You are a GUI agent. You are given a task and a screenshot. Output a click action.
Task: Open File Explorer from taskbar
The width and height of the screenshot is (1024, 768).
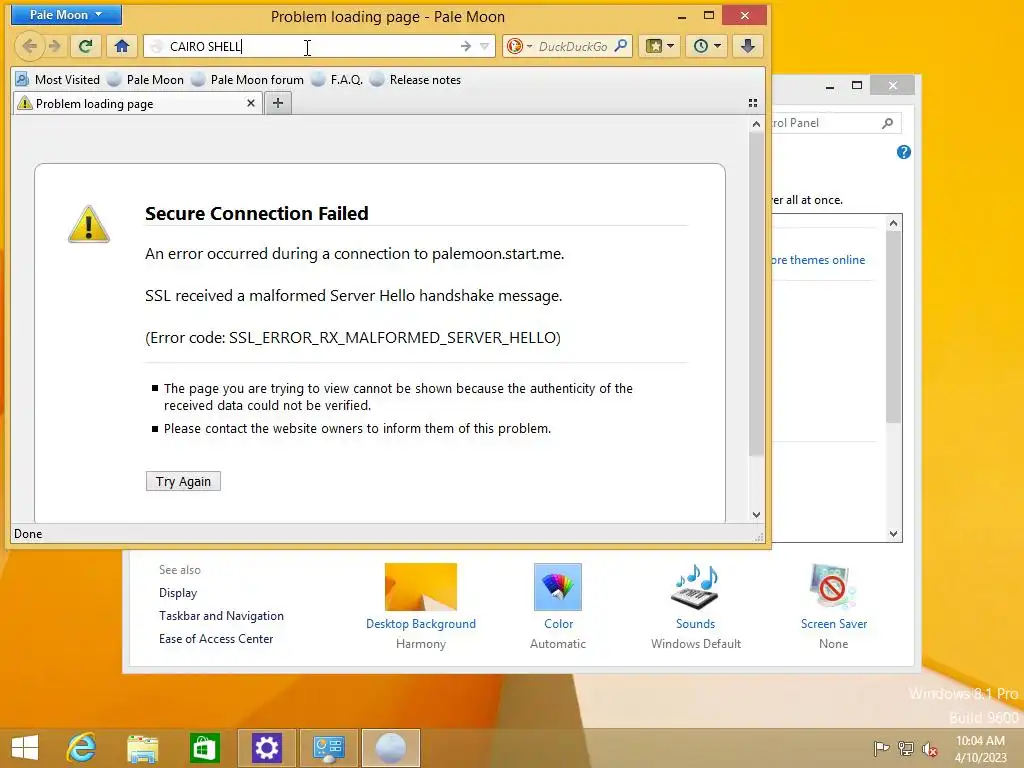pos(143,748)
